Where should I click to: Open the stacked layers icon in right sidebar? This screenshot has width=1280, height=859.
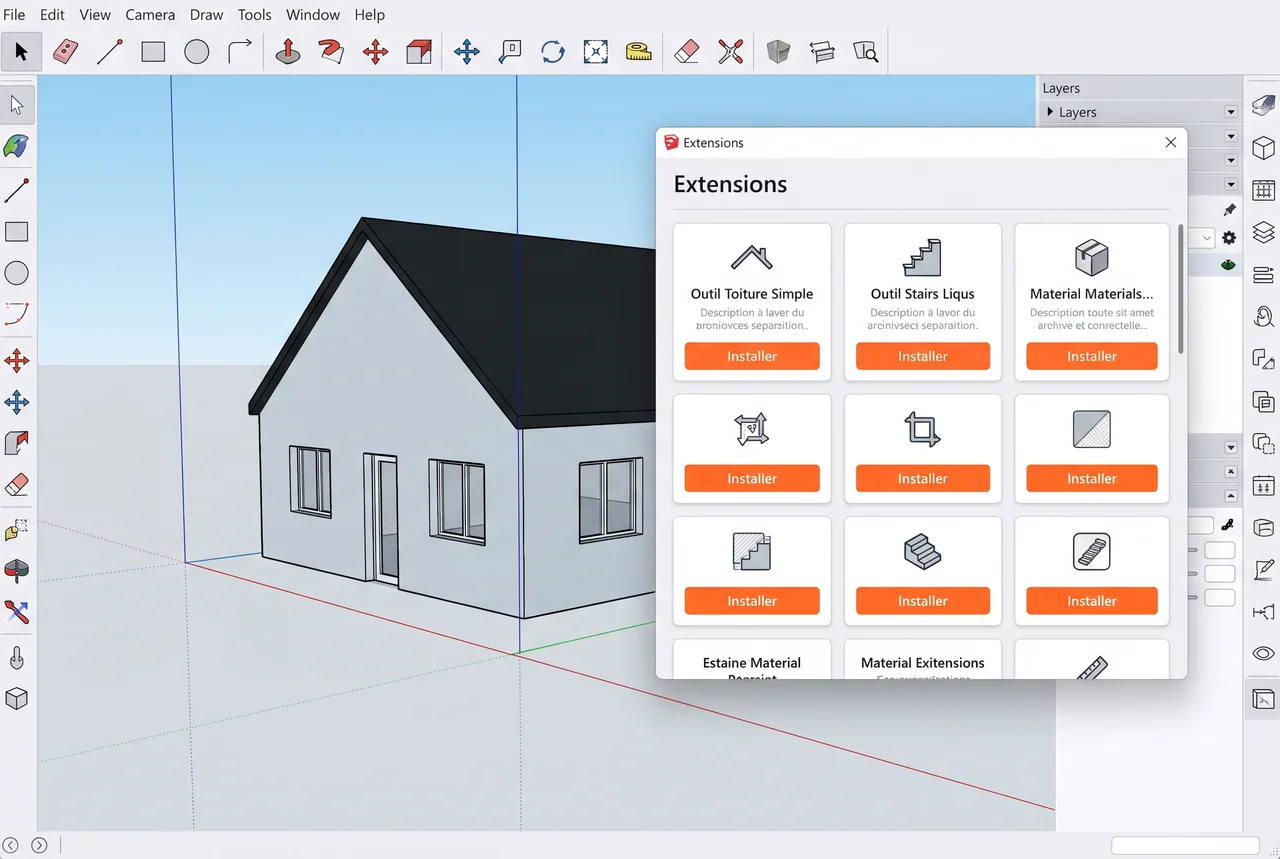pyautogui.click(x=1263, y=232)
